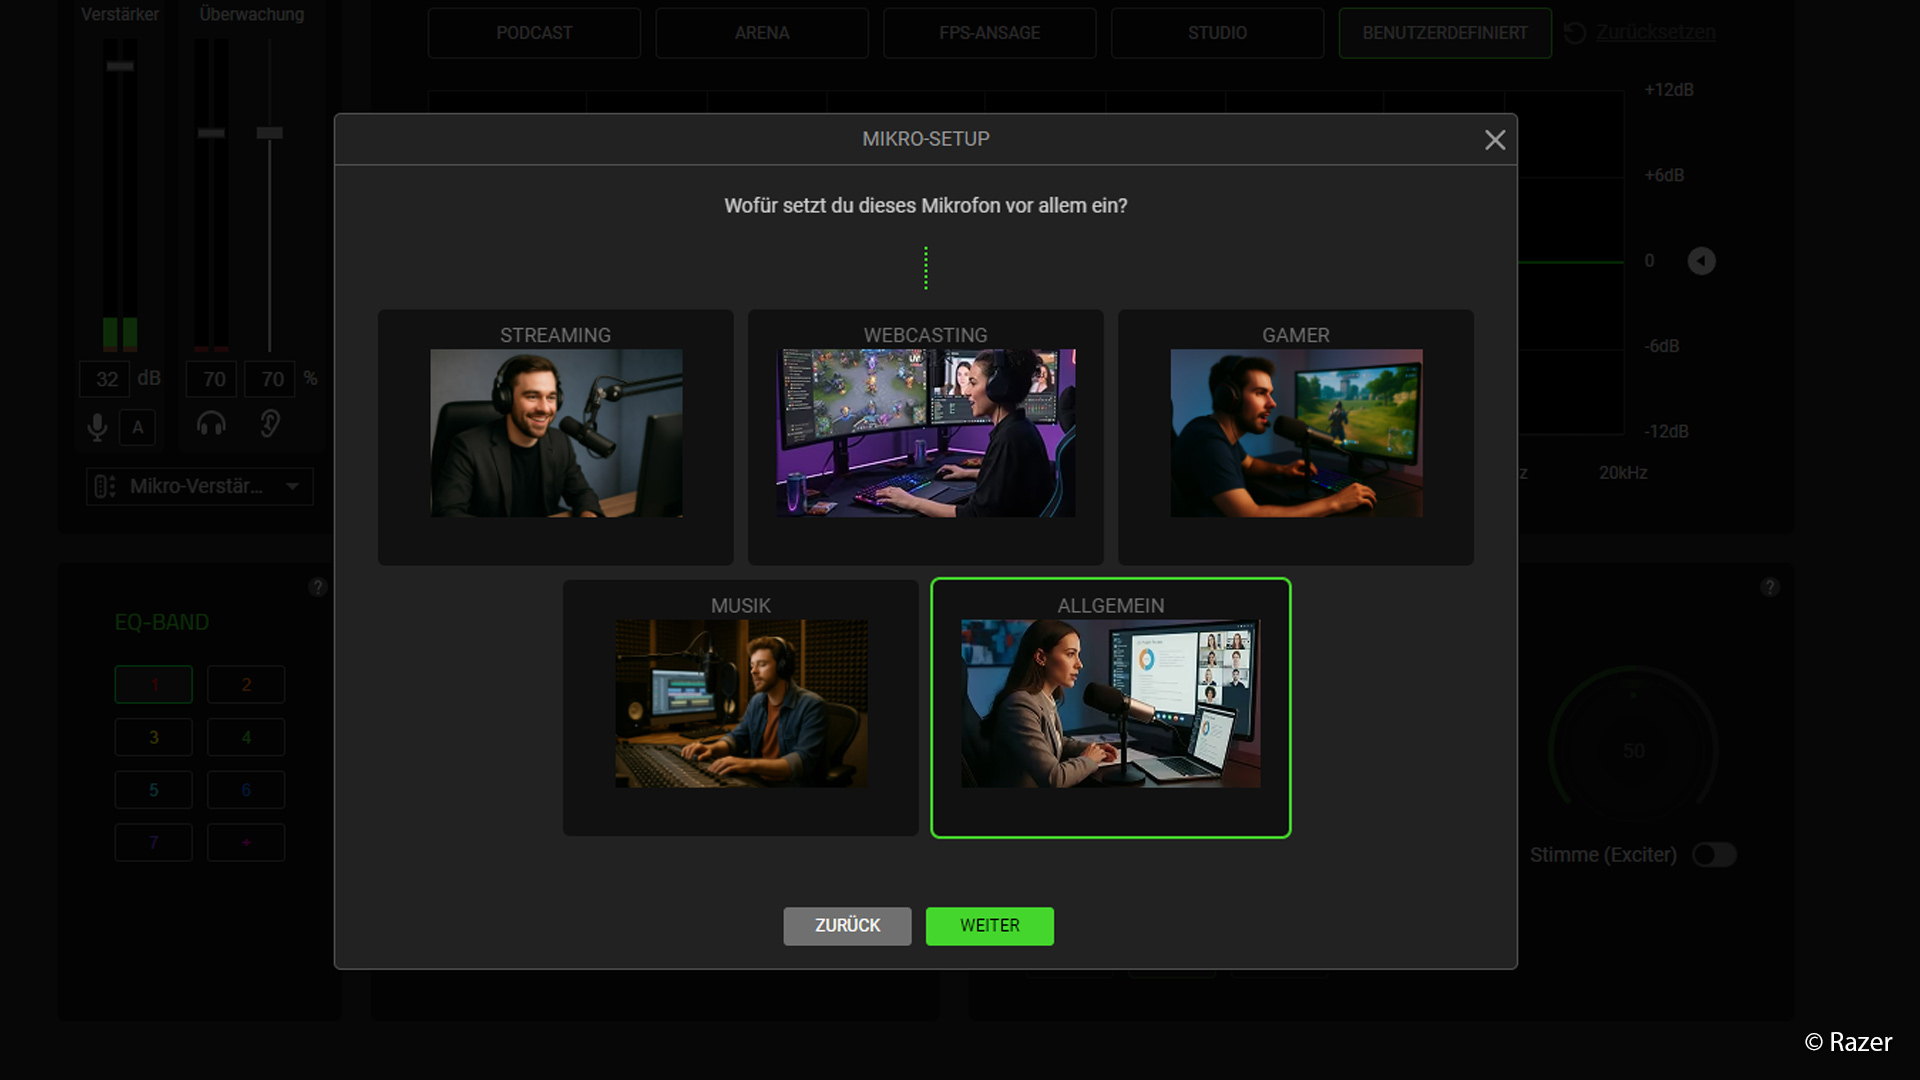Viewport: 1920px width, 1080px height.
Task: Select the Studio preset tab
Action: click(1217, 33)
